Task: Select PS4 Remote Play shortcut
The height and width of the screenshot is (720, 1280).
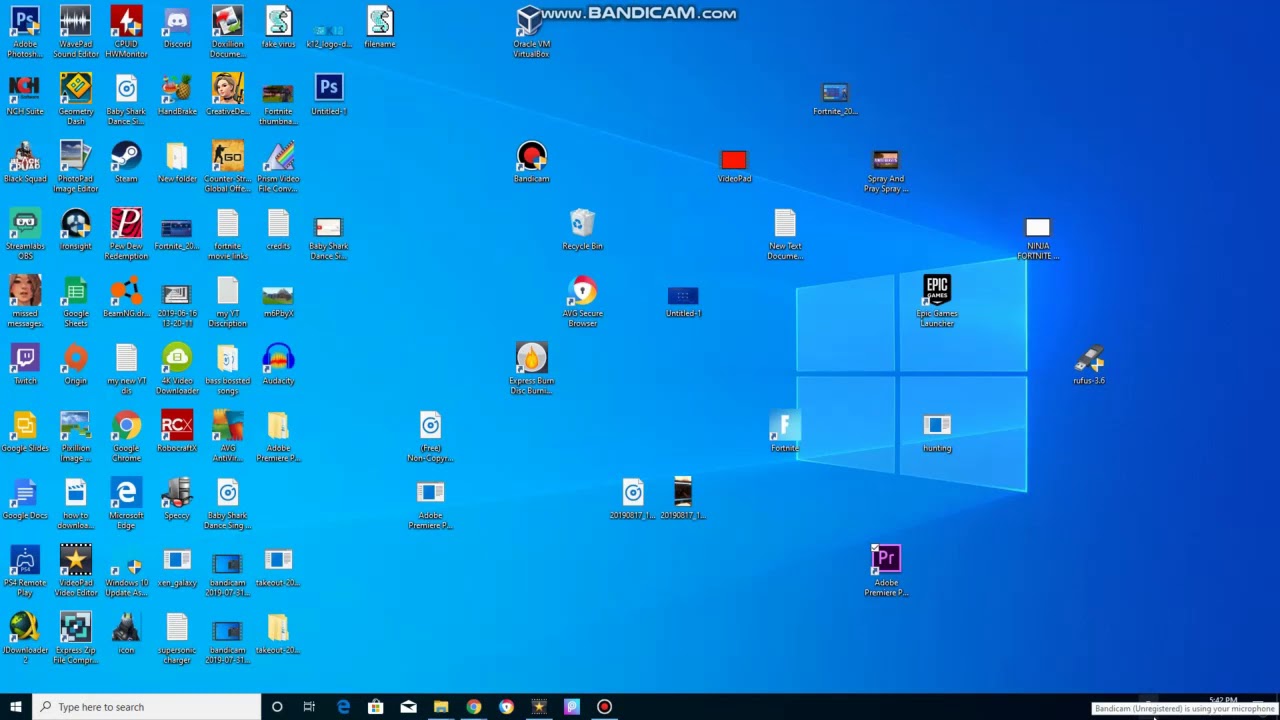Action: (25, 570)
